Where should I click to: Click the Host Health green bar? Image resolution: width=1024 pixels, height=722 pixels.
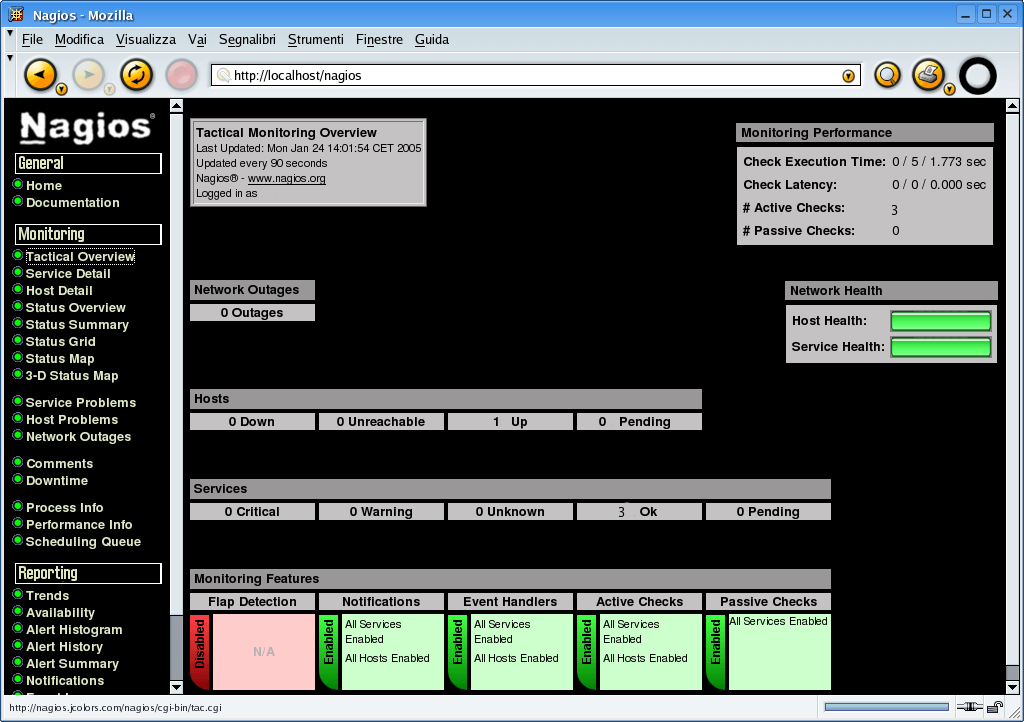pos(940,321)
